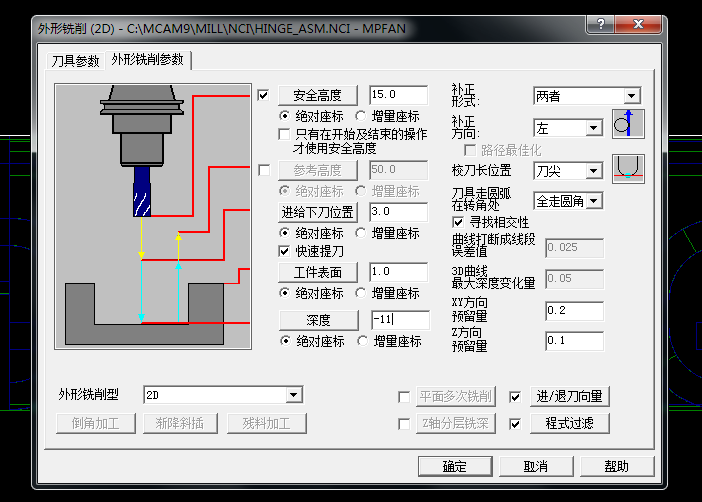
Task: Open the 程式过滤 settings button
Action: click(x=569, y=423)
